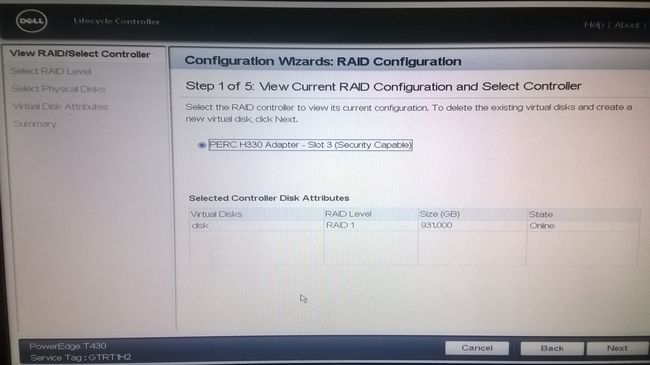Click the Lifecycle Controller title
The width and height of the screenshot is (650, 365).
point(116,22)
